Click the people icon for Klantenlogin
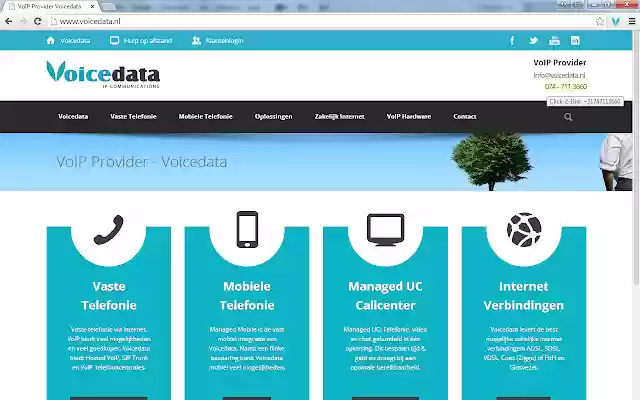 tap(196, 40)
